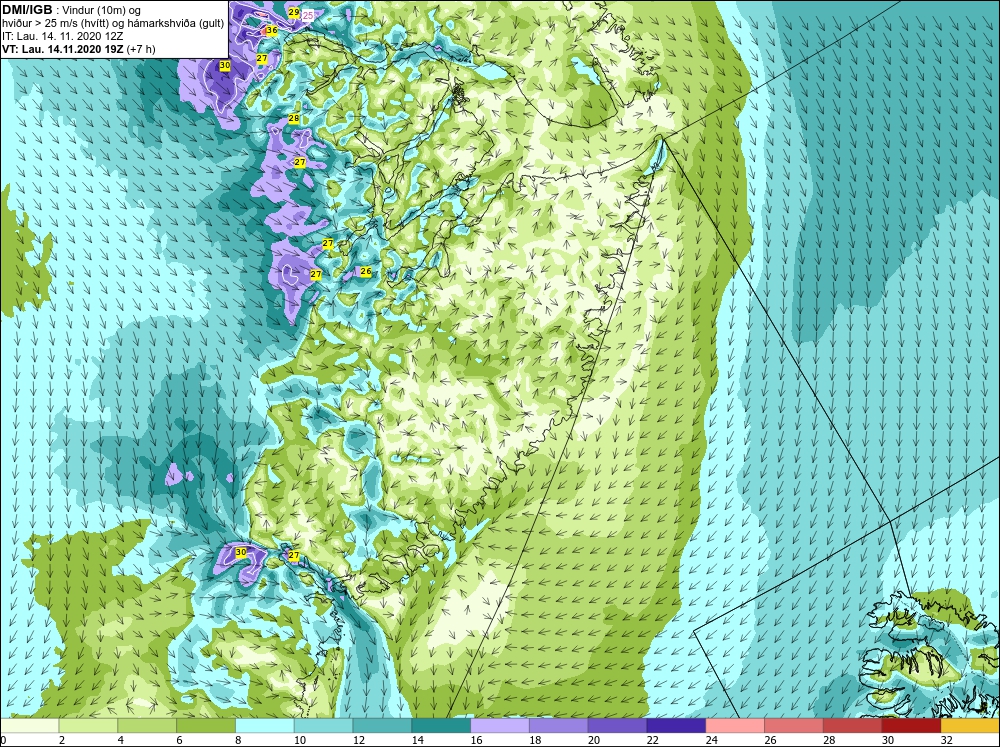Click the 2–4 m/s light green legend swatch
This screenshot has width=1000, height=747.
pos(88,726)
